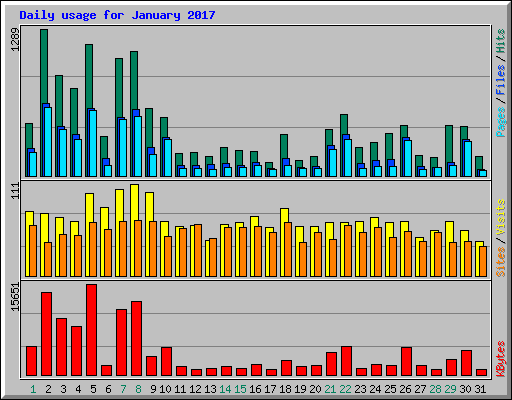Image resolution: width=512 pixels, height=400 pixels.
Task: Select the 15651 KBytes axis value
Action: click(x=15, y=297)
